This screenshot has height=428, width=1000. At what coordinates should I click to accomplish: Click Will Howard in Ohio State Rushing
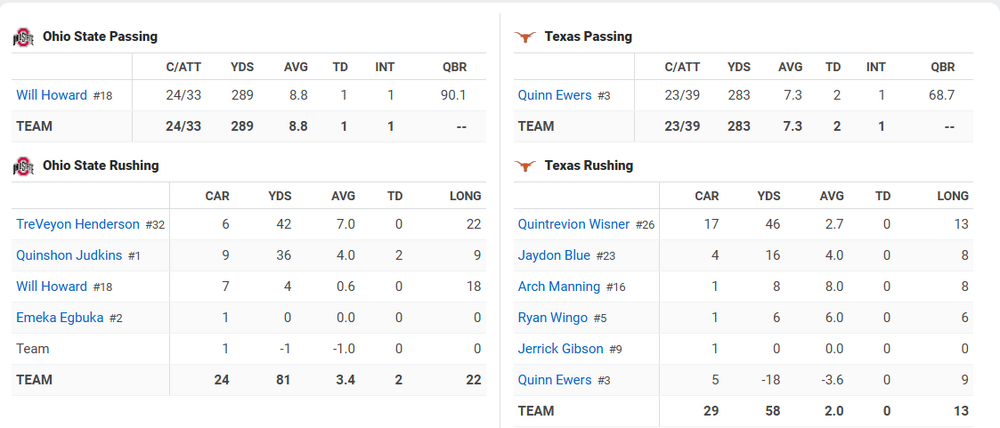[52, 286]
